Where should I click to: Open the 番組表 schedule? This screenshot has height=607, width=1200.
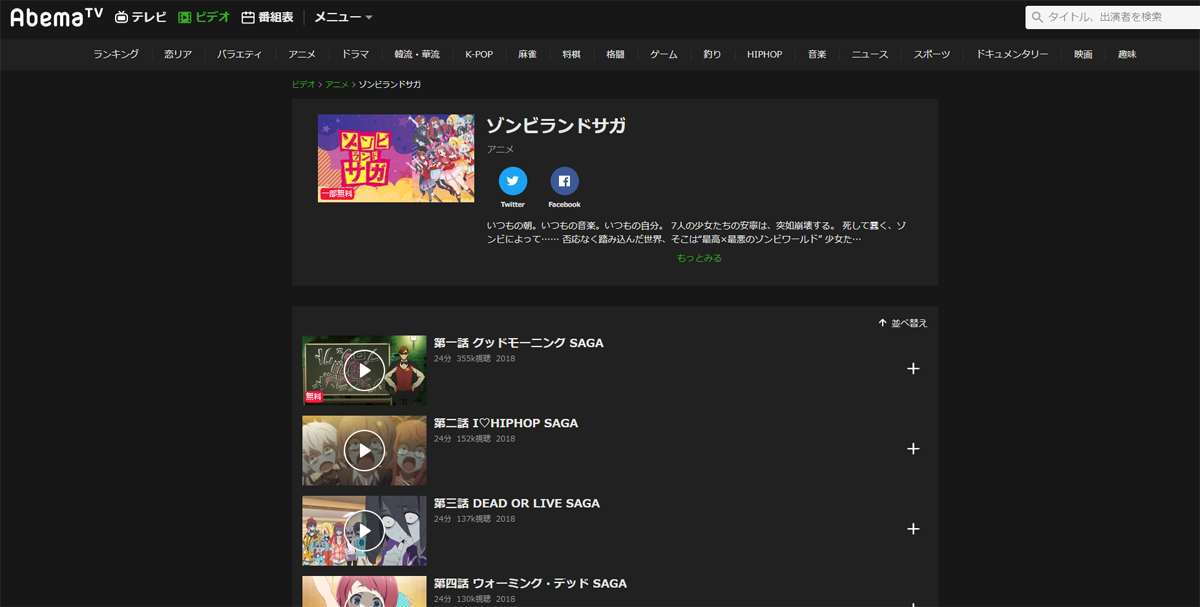pyautogui.click(x=267, y=17)
